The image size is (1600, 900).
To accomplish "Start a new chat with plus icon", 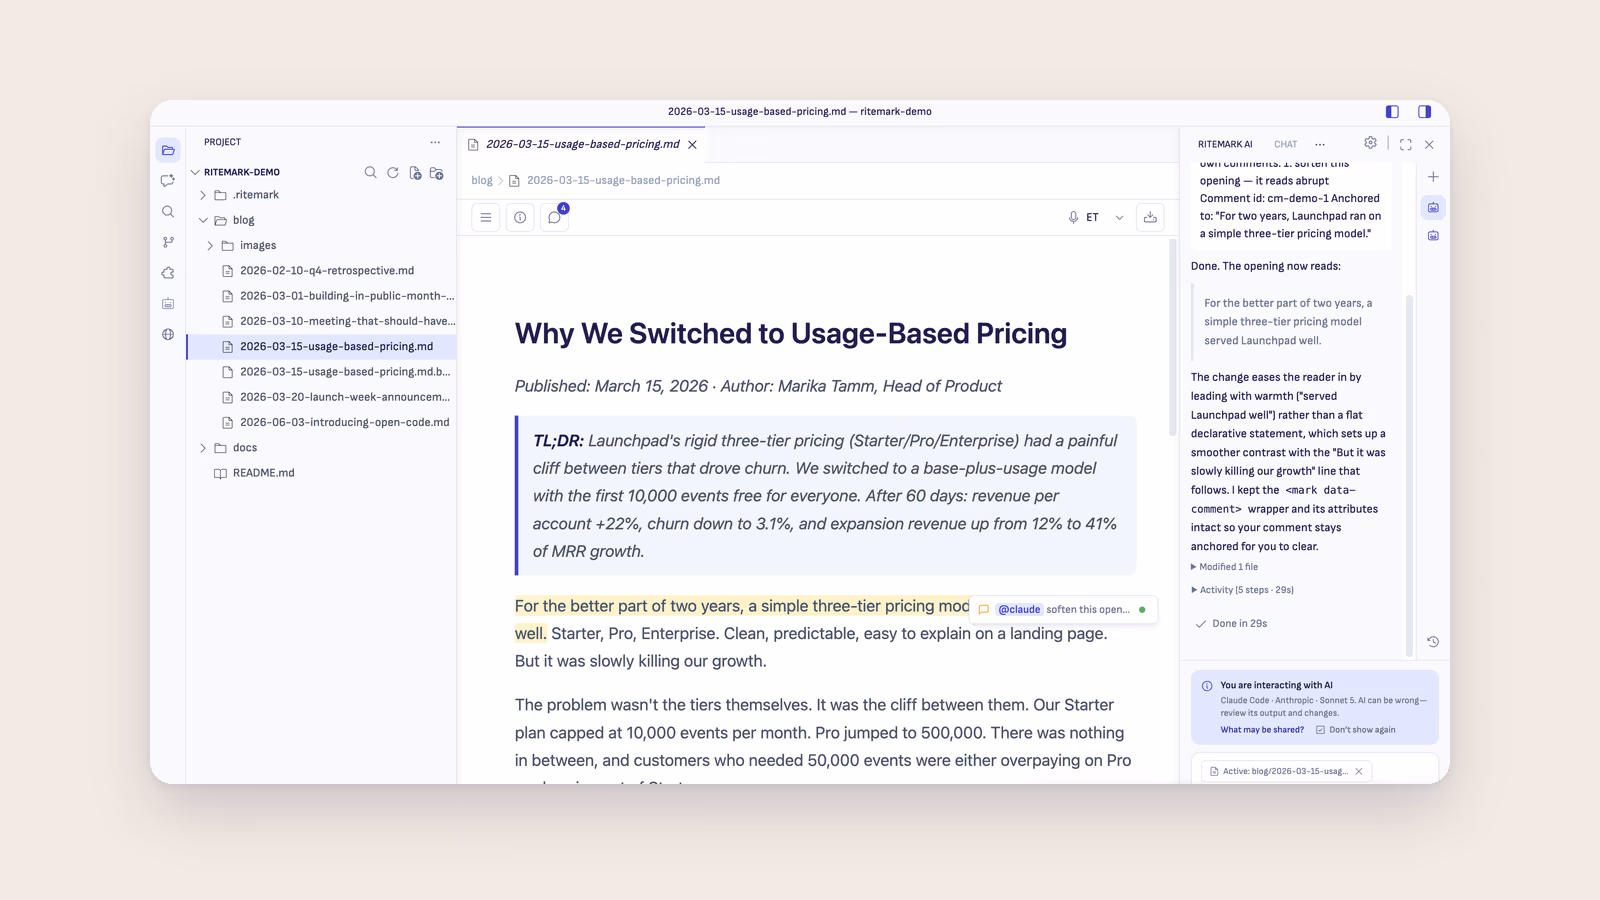I will coord(1433,177).
